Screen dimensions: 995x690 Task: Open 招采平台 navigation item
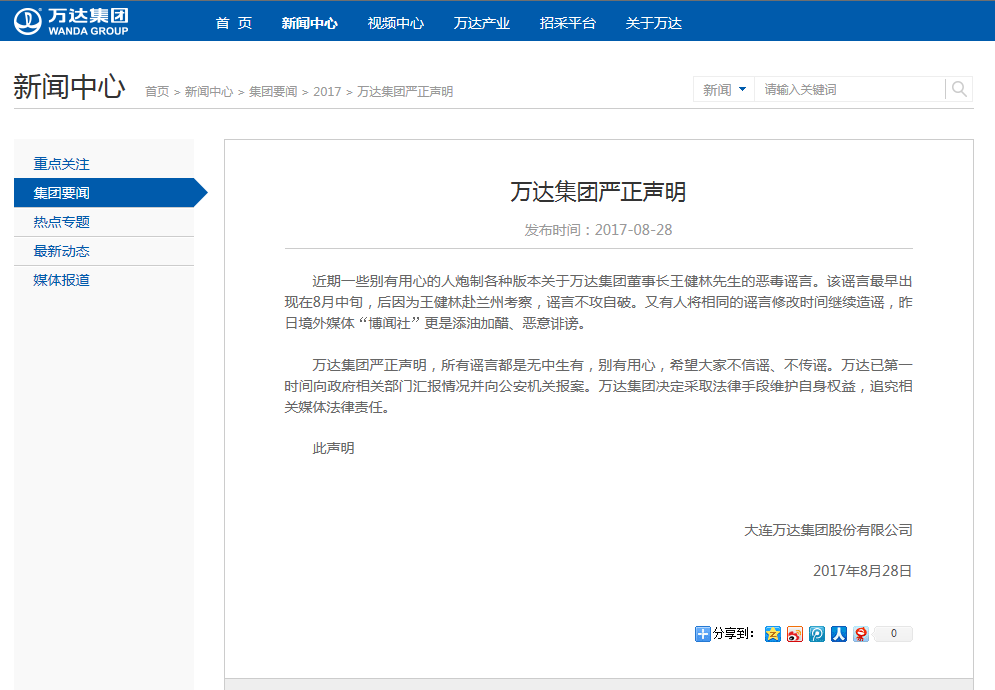coord(567,23)
